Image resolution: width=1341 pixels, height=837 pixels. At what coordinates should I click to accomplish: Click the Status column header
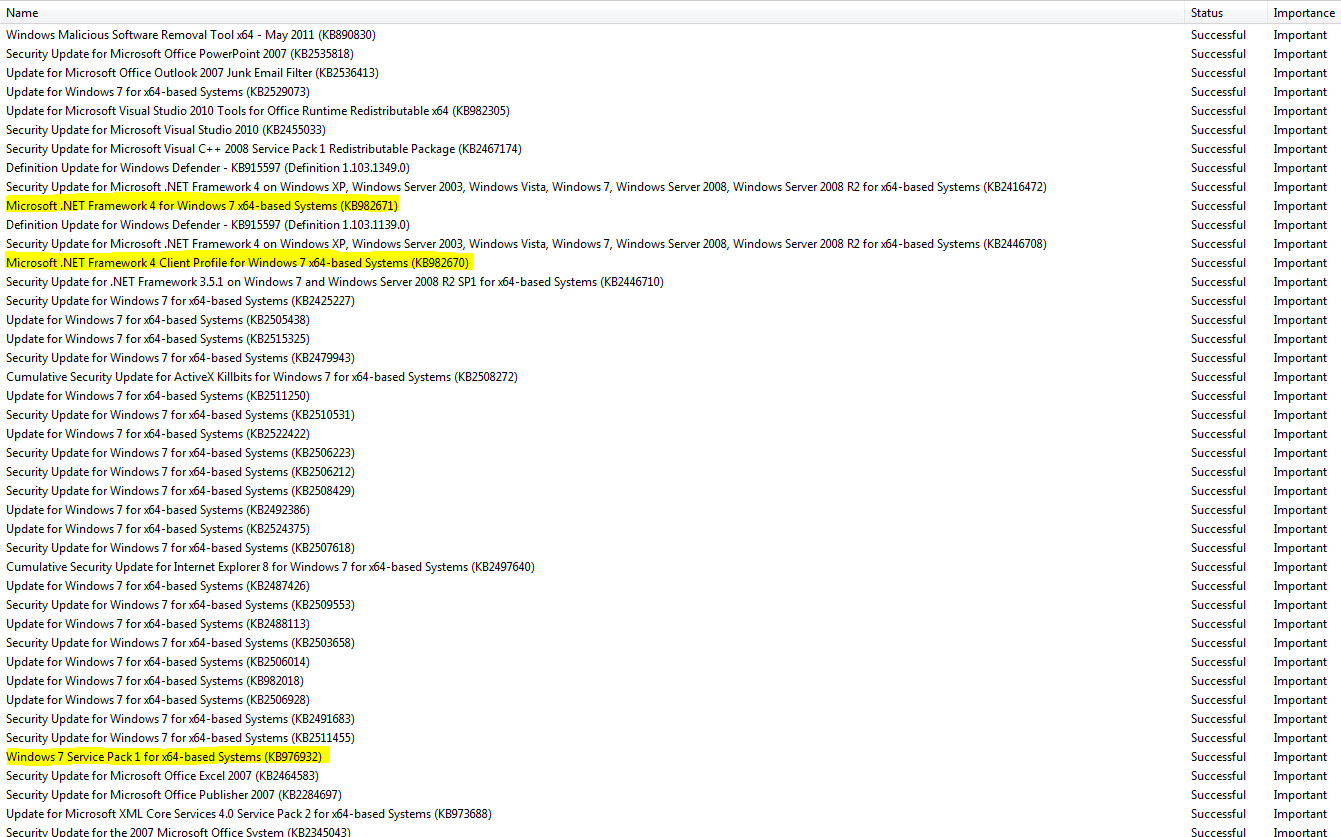coord(1206,13)
